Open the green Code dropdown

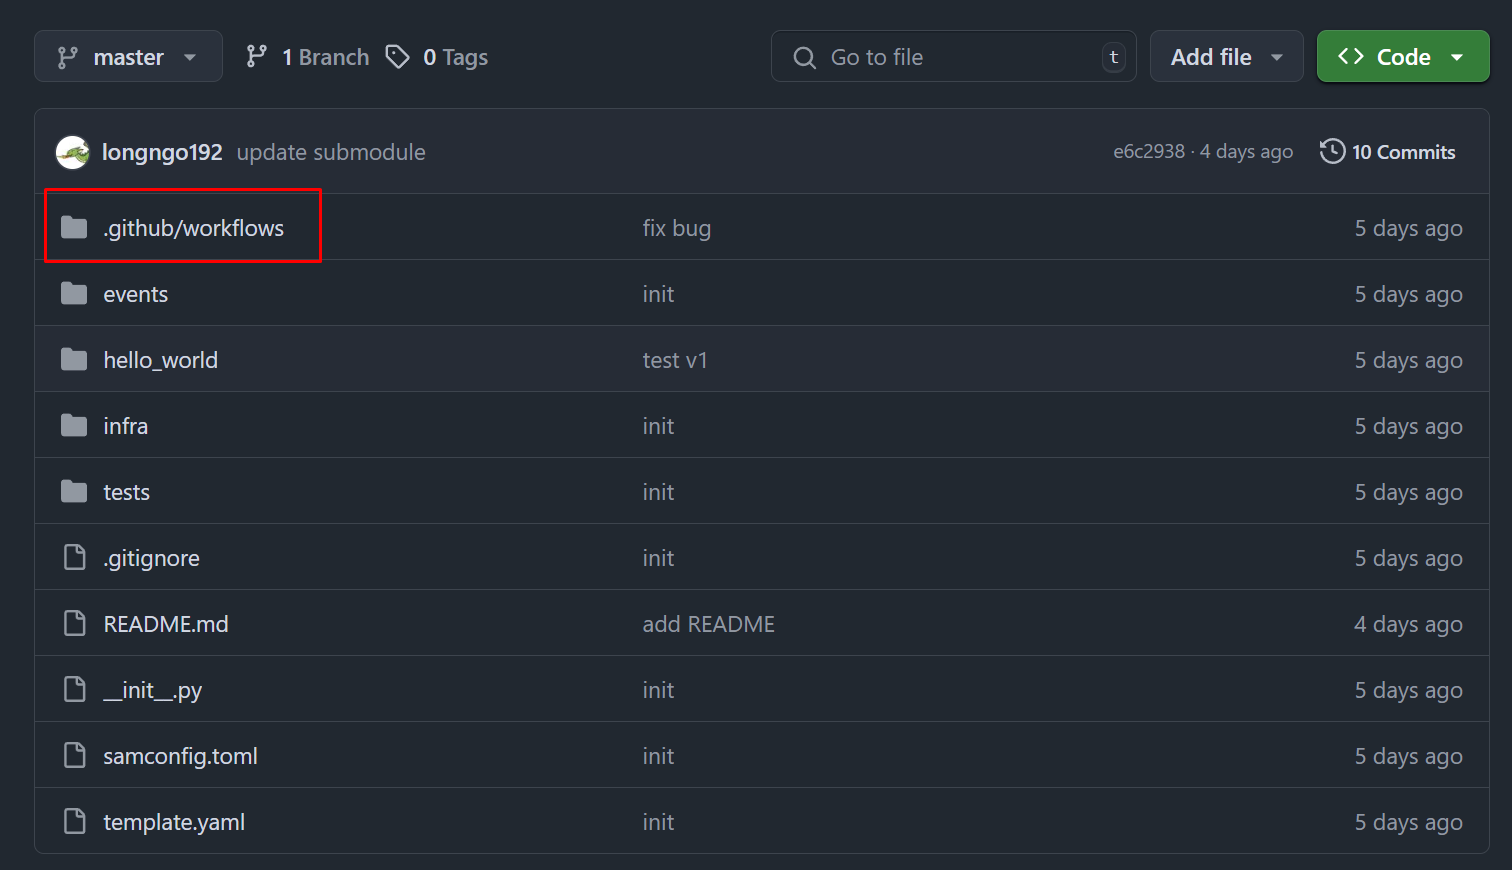tap(1402, 57)
